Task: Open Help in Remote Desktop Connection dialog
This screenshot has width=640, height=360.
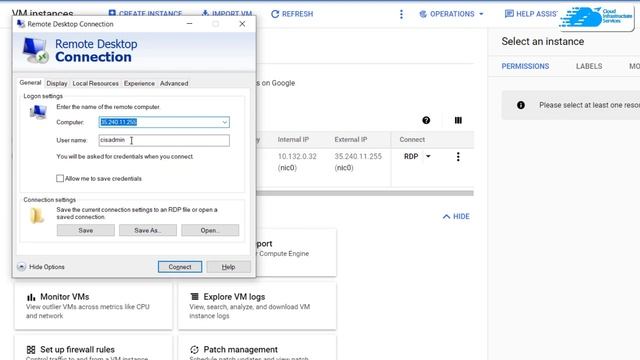Action: (228, 267)
